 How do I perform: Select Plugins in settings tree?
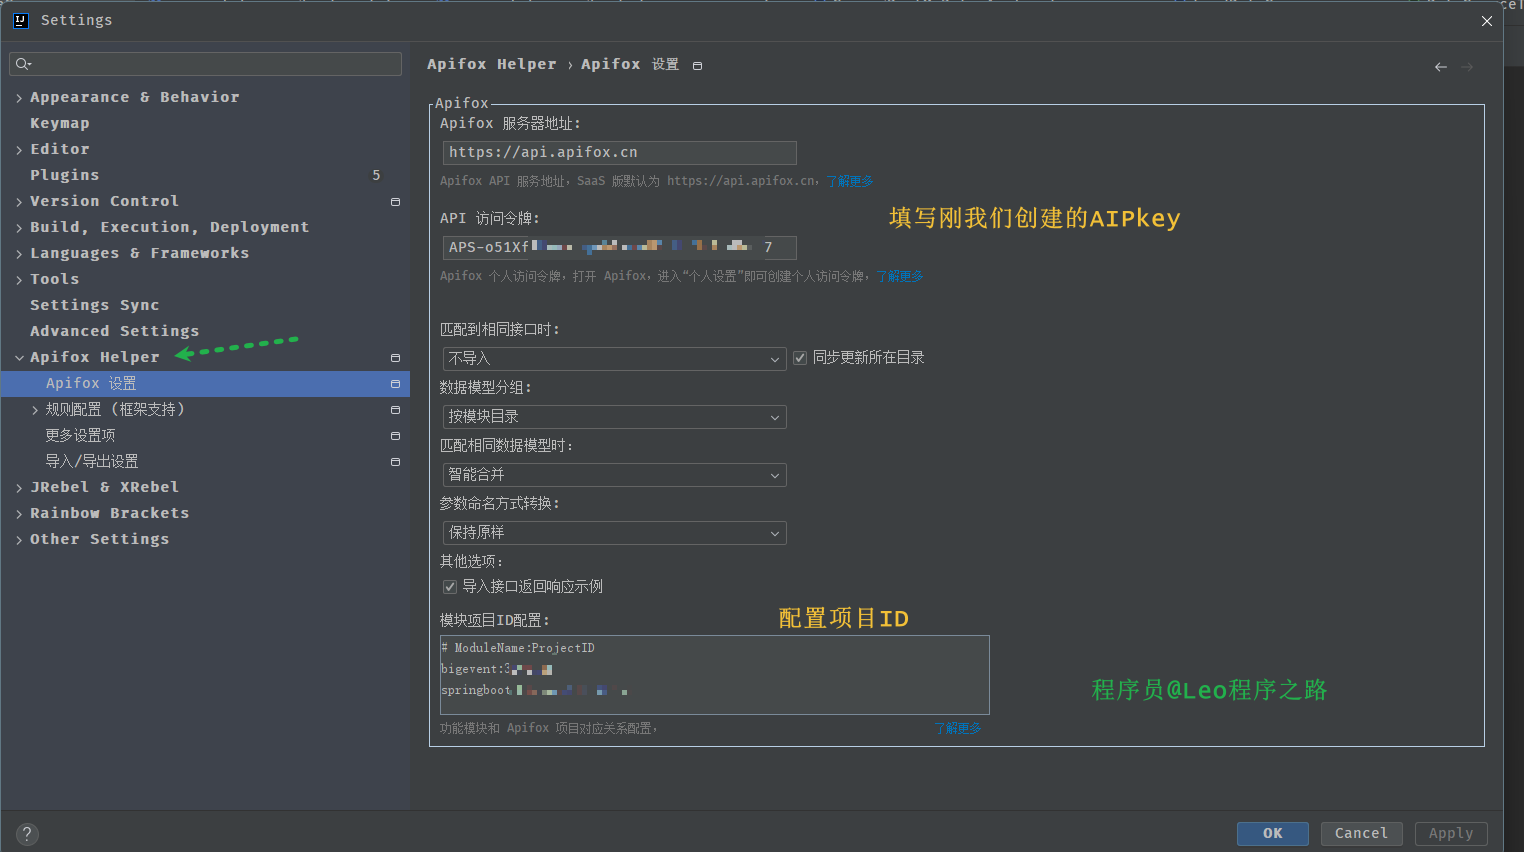(x=65, y=175)
